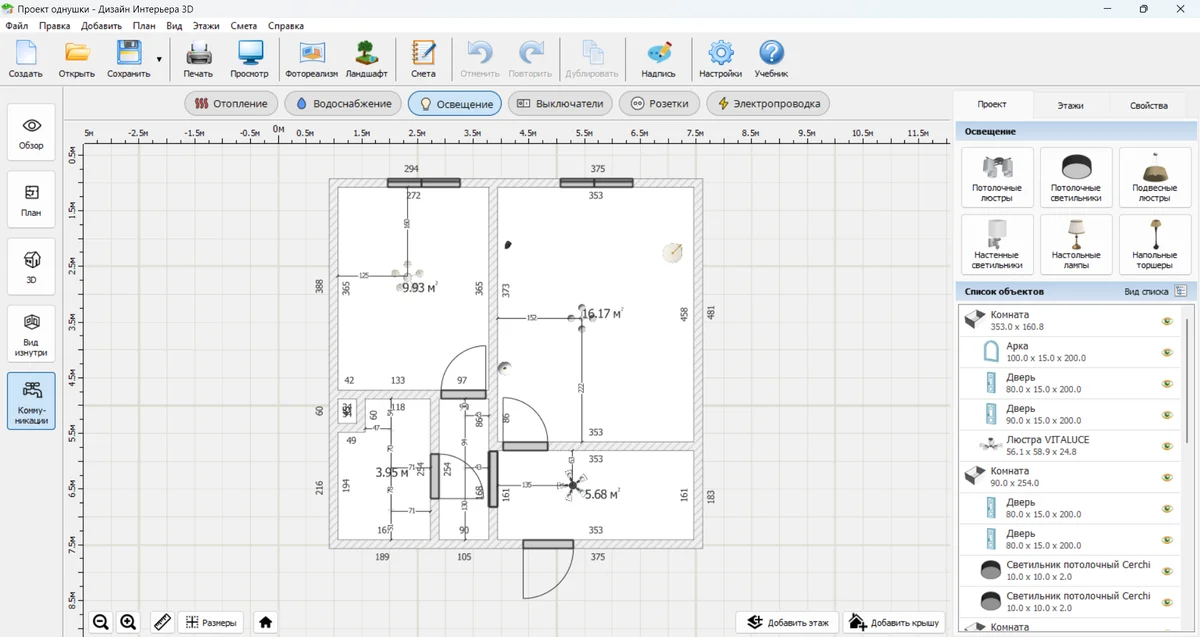Image resolution: width=1200 pixels, height=637 pixels.
Task: Open the Этажи menu
Action: point(206,25)
